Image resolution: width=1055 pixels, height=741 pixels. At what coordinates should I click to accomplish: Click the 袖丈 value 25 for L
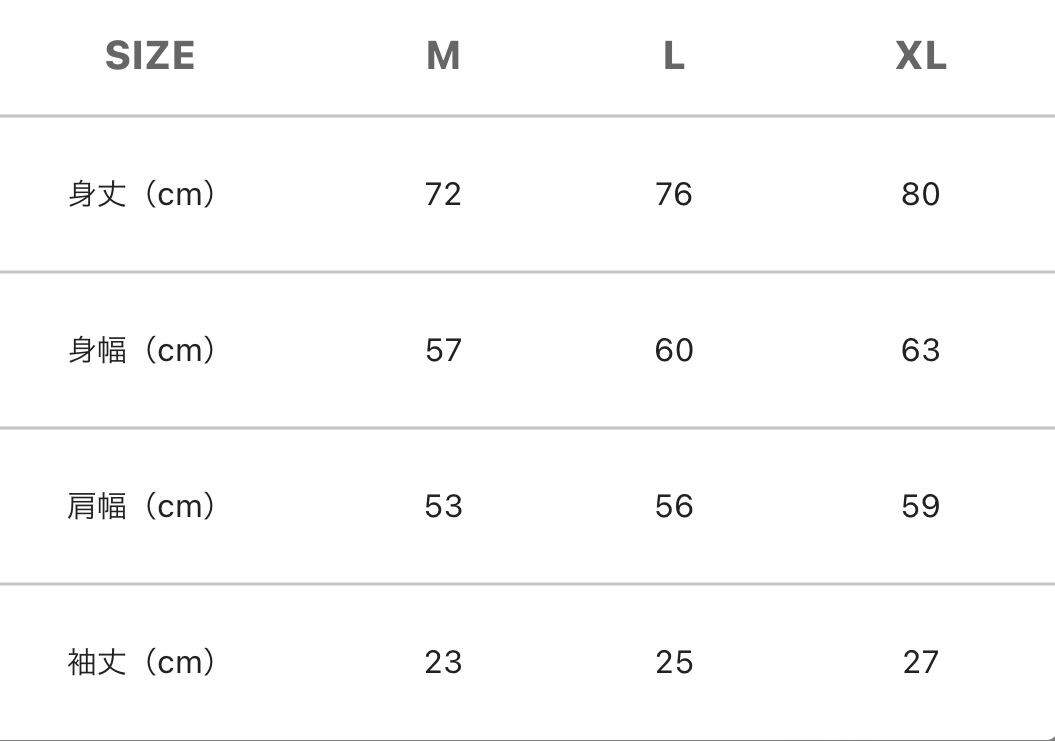coord(674,662)
